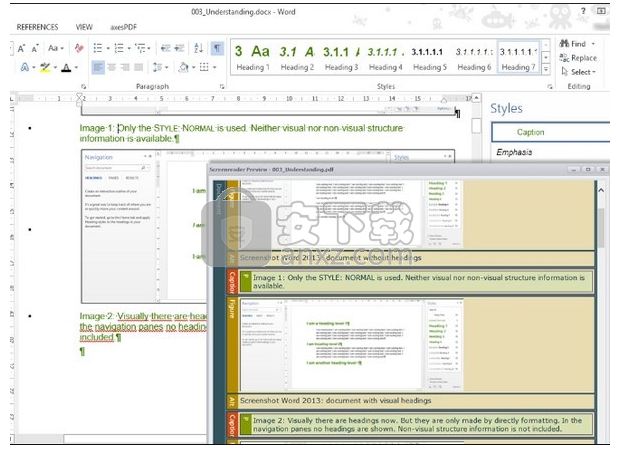The height and width of the screenshot is (457, 618).
Task: Sort text with A-Z icon
Action: pyautogui.click(x=199, y=48)
